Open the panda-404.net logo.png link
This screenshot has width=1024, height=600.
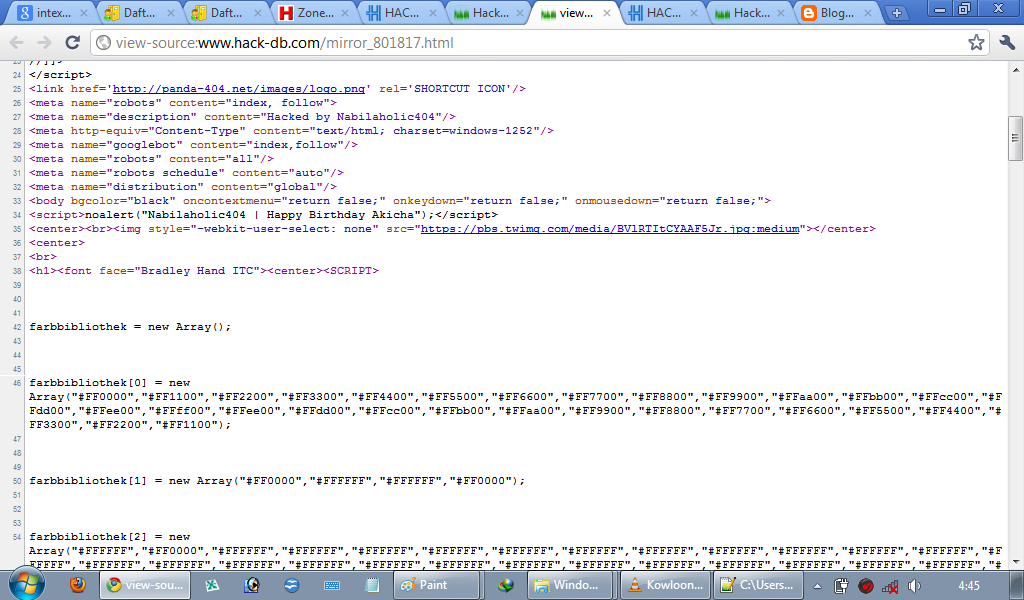click(238, 88)
